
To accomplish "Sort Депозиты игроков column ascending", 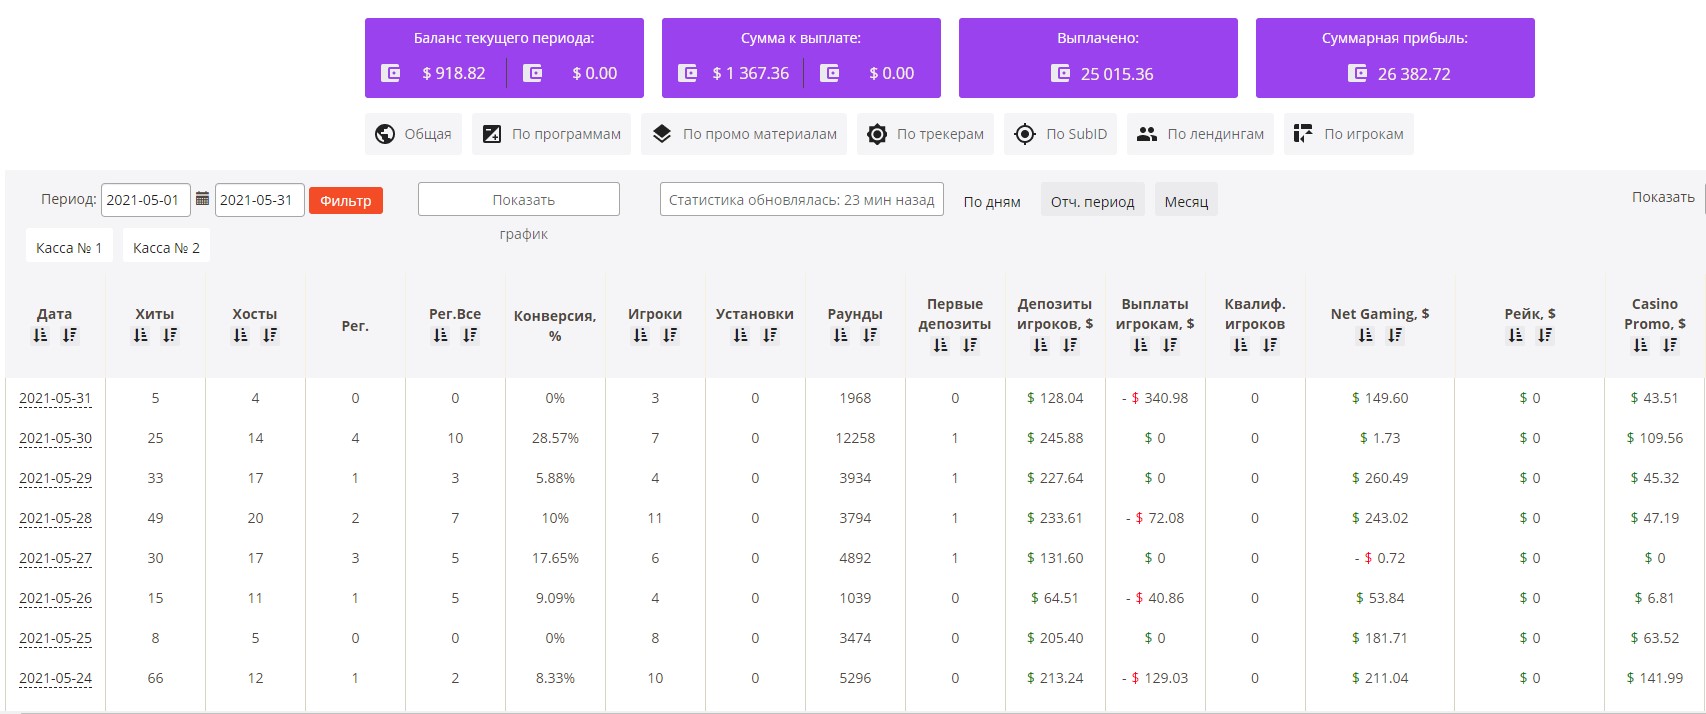I will click(x=1040, y=345).
